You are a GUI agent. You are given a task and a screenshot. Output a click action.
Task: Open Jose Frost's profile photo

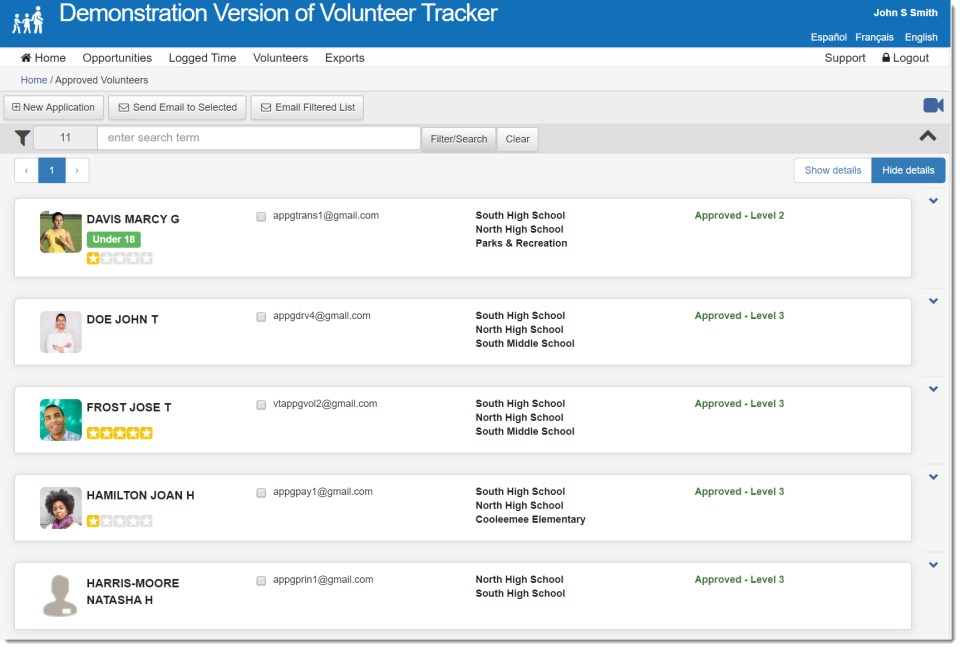61,420
